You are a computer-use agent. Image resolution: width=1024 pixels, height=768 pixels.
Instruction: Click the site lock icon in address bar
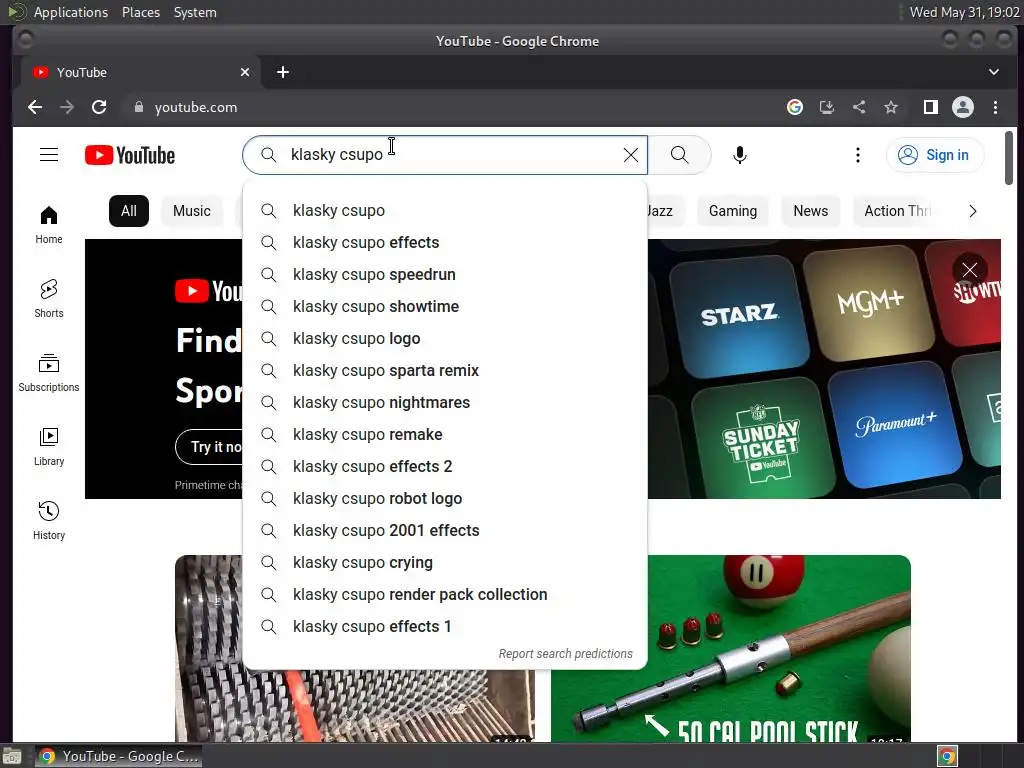pyautogui.click(x=138, y=107)
